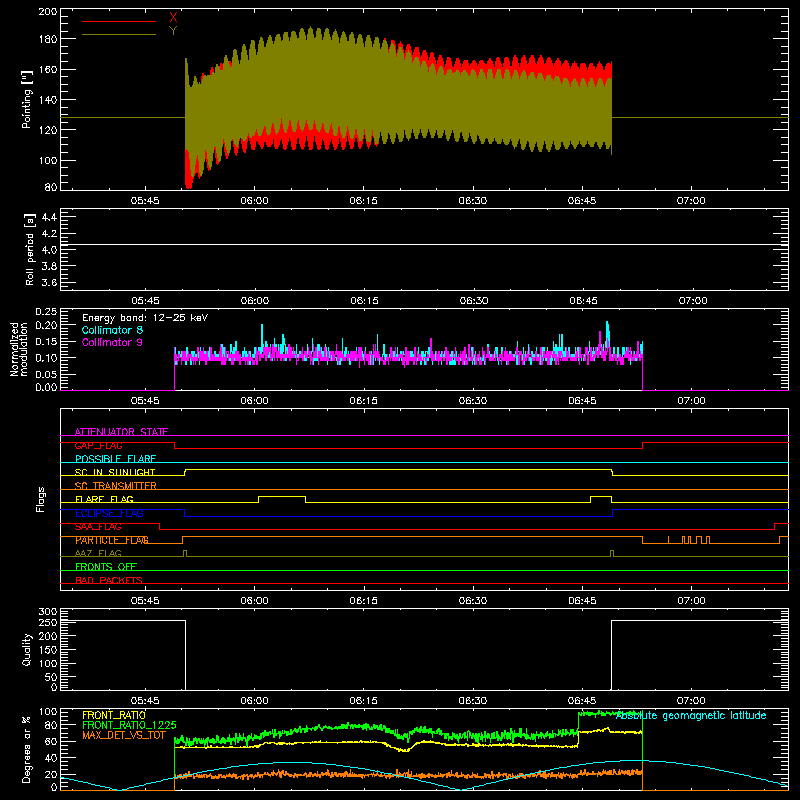Click the 'Normalized modulation' axis label

19,349
